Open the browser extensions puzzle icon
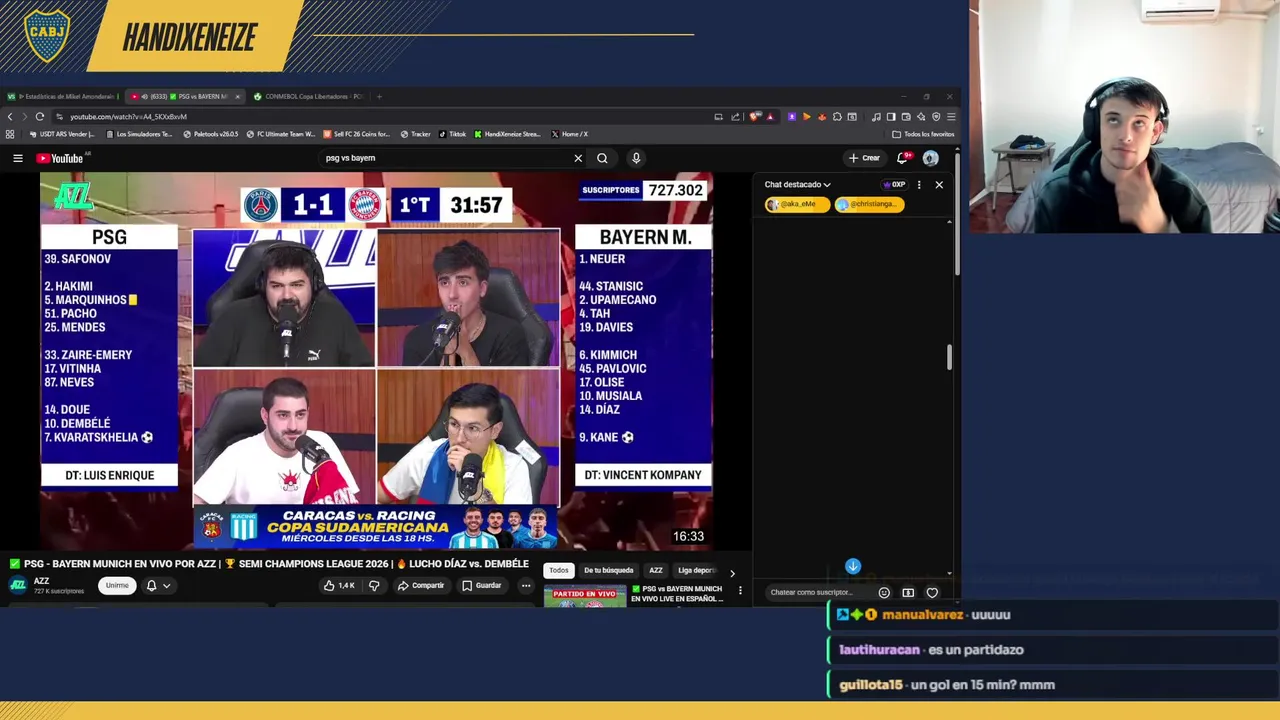Image resolution: width=1280 pixels, height=720 pixels. tap(837, 117)
